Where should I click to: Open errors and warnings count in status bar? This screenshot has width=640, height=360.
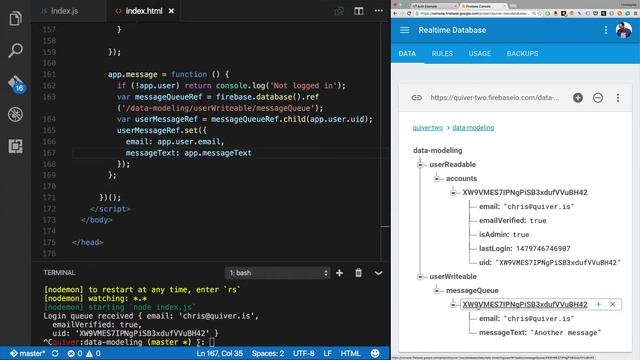pos(84,353)
